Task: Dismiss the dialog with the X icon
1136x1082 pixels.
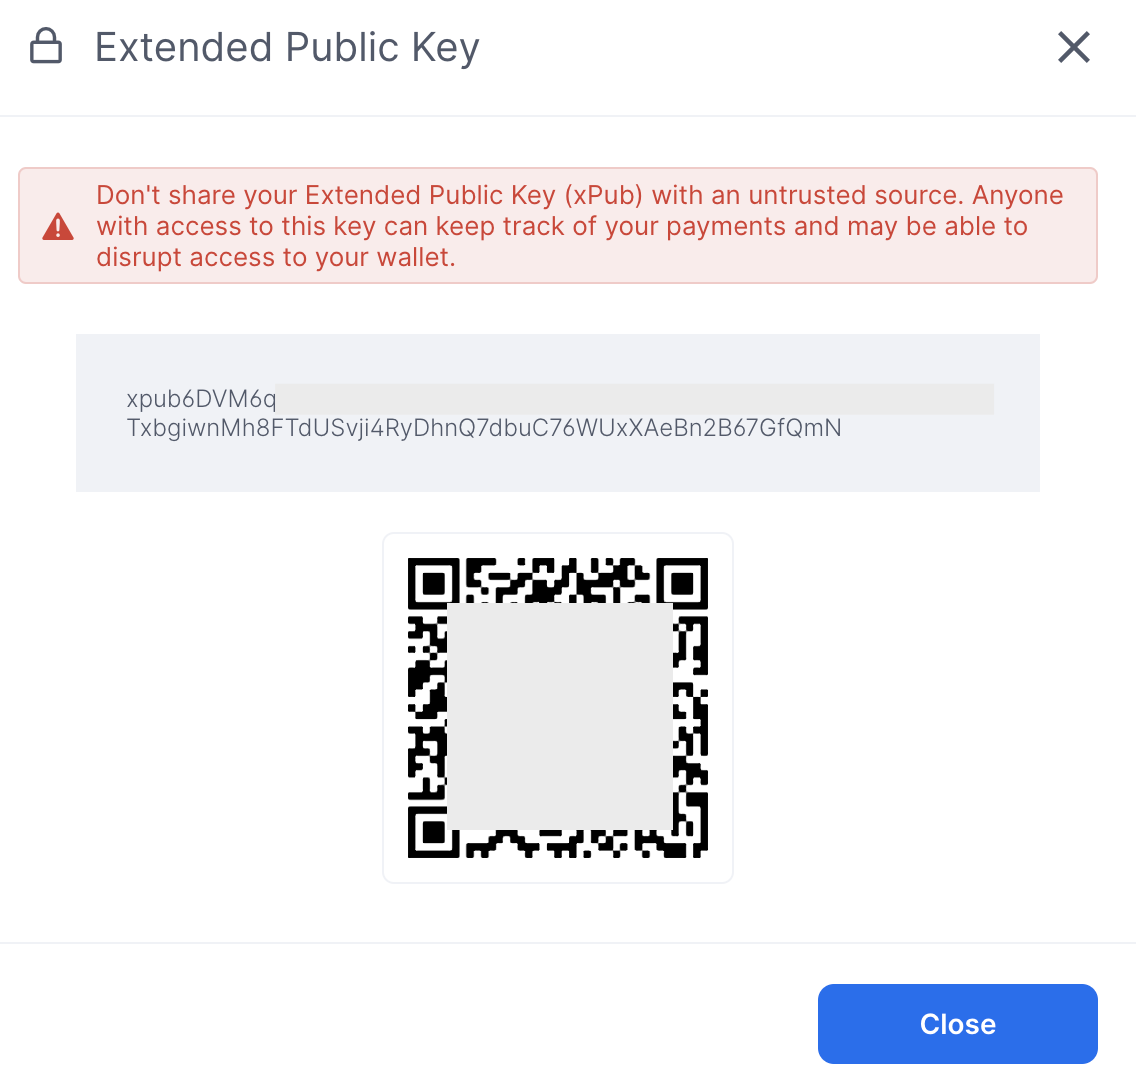Action: (1074, 47)
